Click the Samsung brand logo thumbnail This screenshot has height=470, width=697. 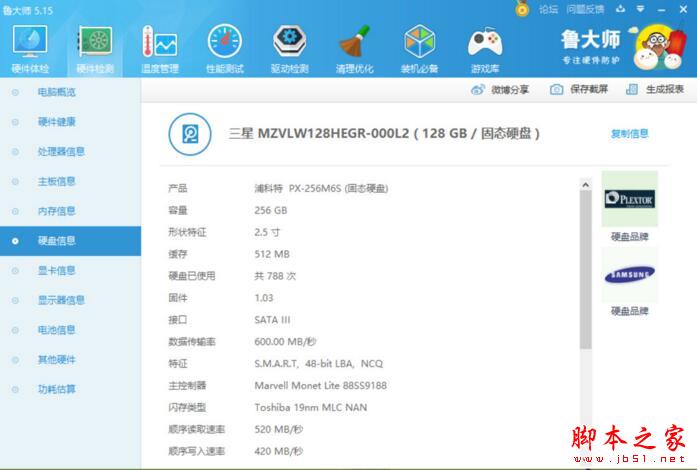coord(629,275)
